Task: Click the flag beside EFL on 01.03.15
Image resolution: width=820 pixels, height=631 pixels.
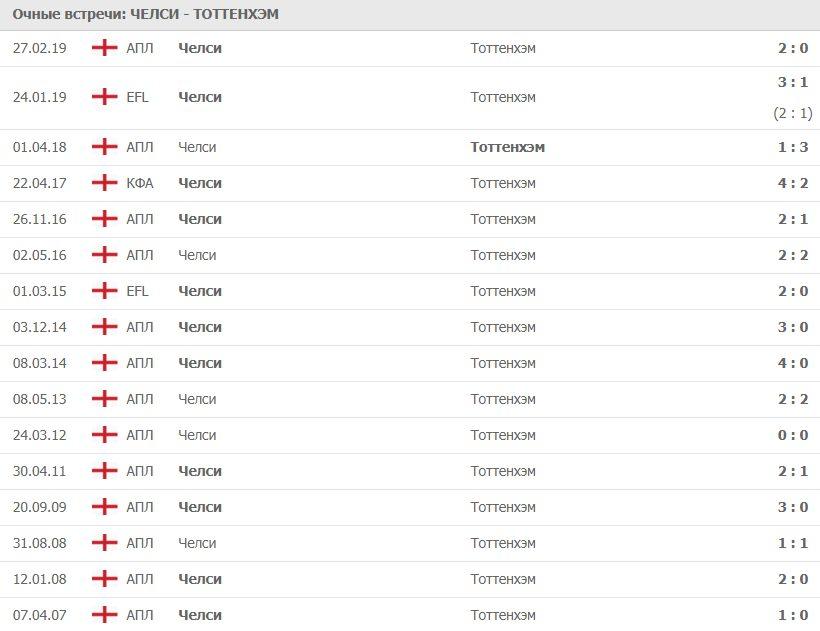Action: 104,291
